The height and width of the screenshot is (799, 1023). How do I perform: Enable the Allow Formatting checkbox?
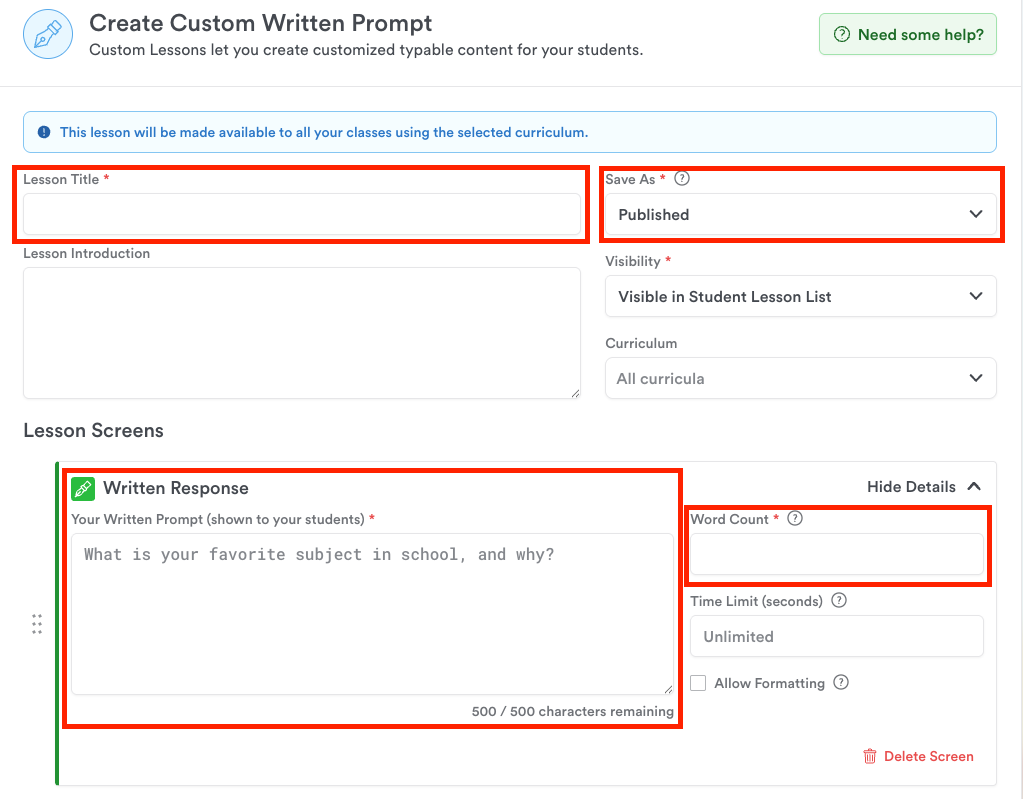[698, 683]
